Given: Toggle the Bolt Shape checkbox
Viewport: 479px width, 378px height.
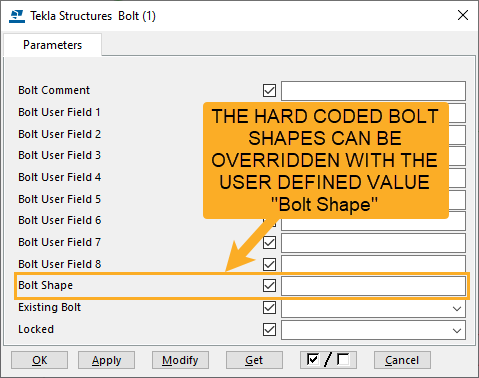Looking at the screenshot, I should tap(269, 286).
